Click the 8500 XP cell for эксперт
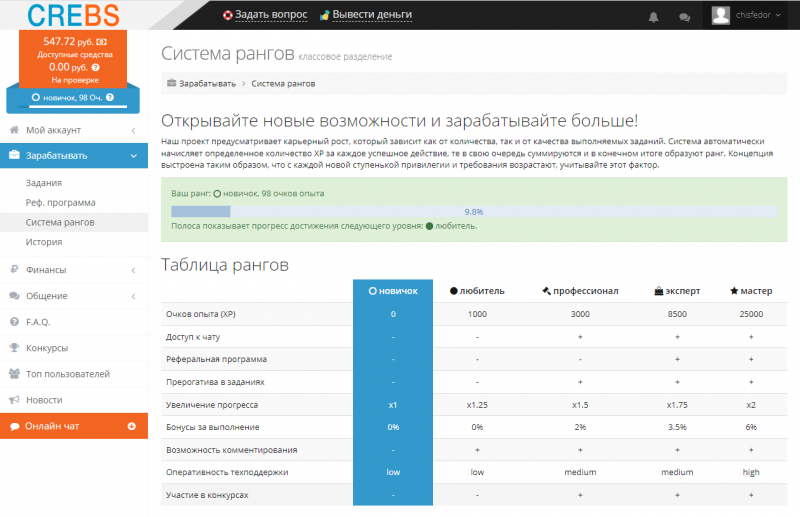The width and height of the screenshot is (800, 517). tap(677, 314)
